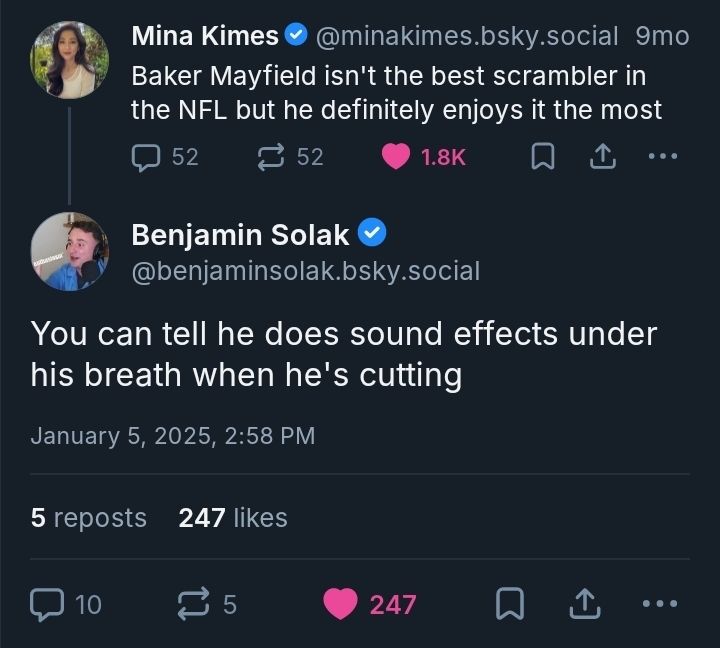
Task: Repost Mina Kimes' post
Action: click(272, 157)
